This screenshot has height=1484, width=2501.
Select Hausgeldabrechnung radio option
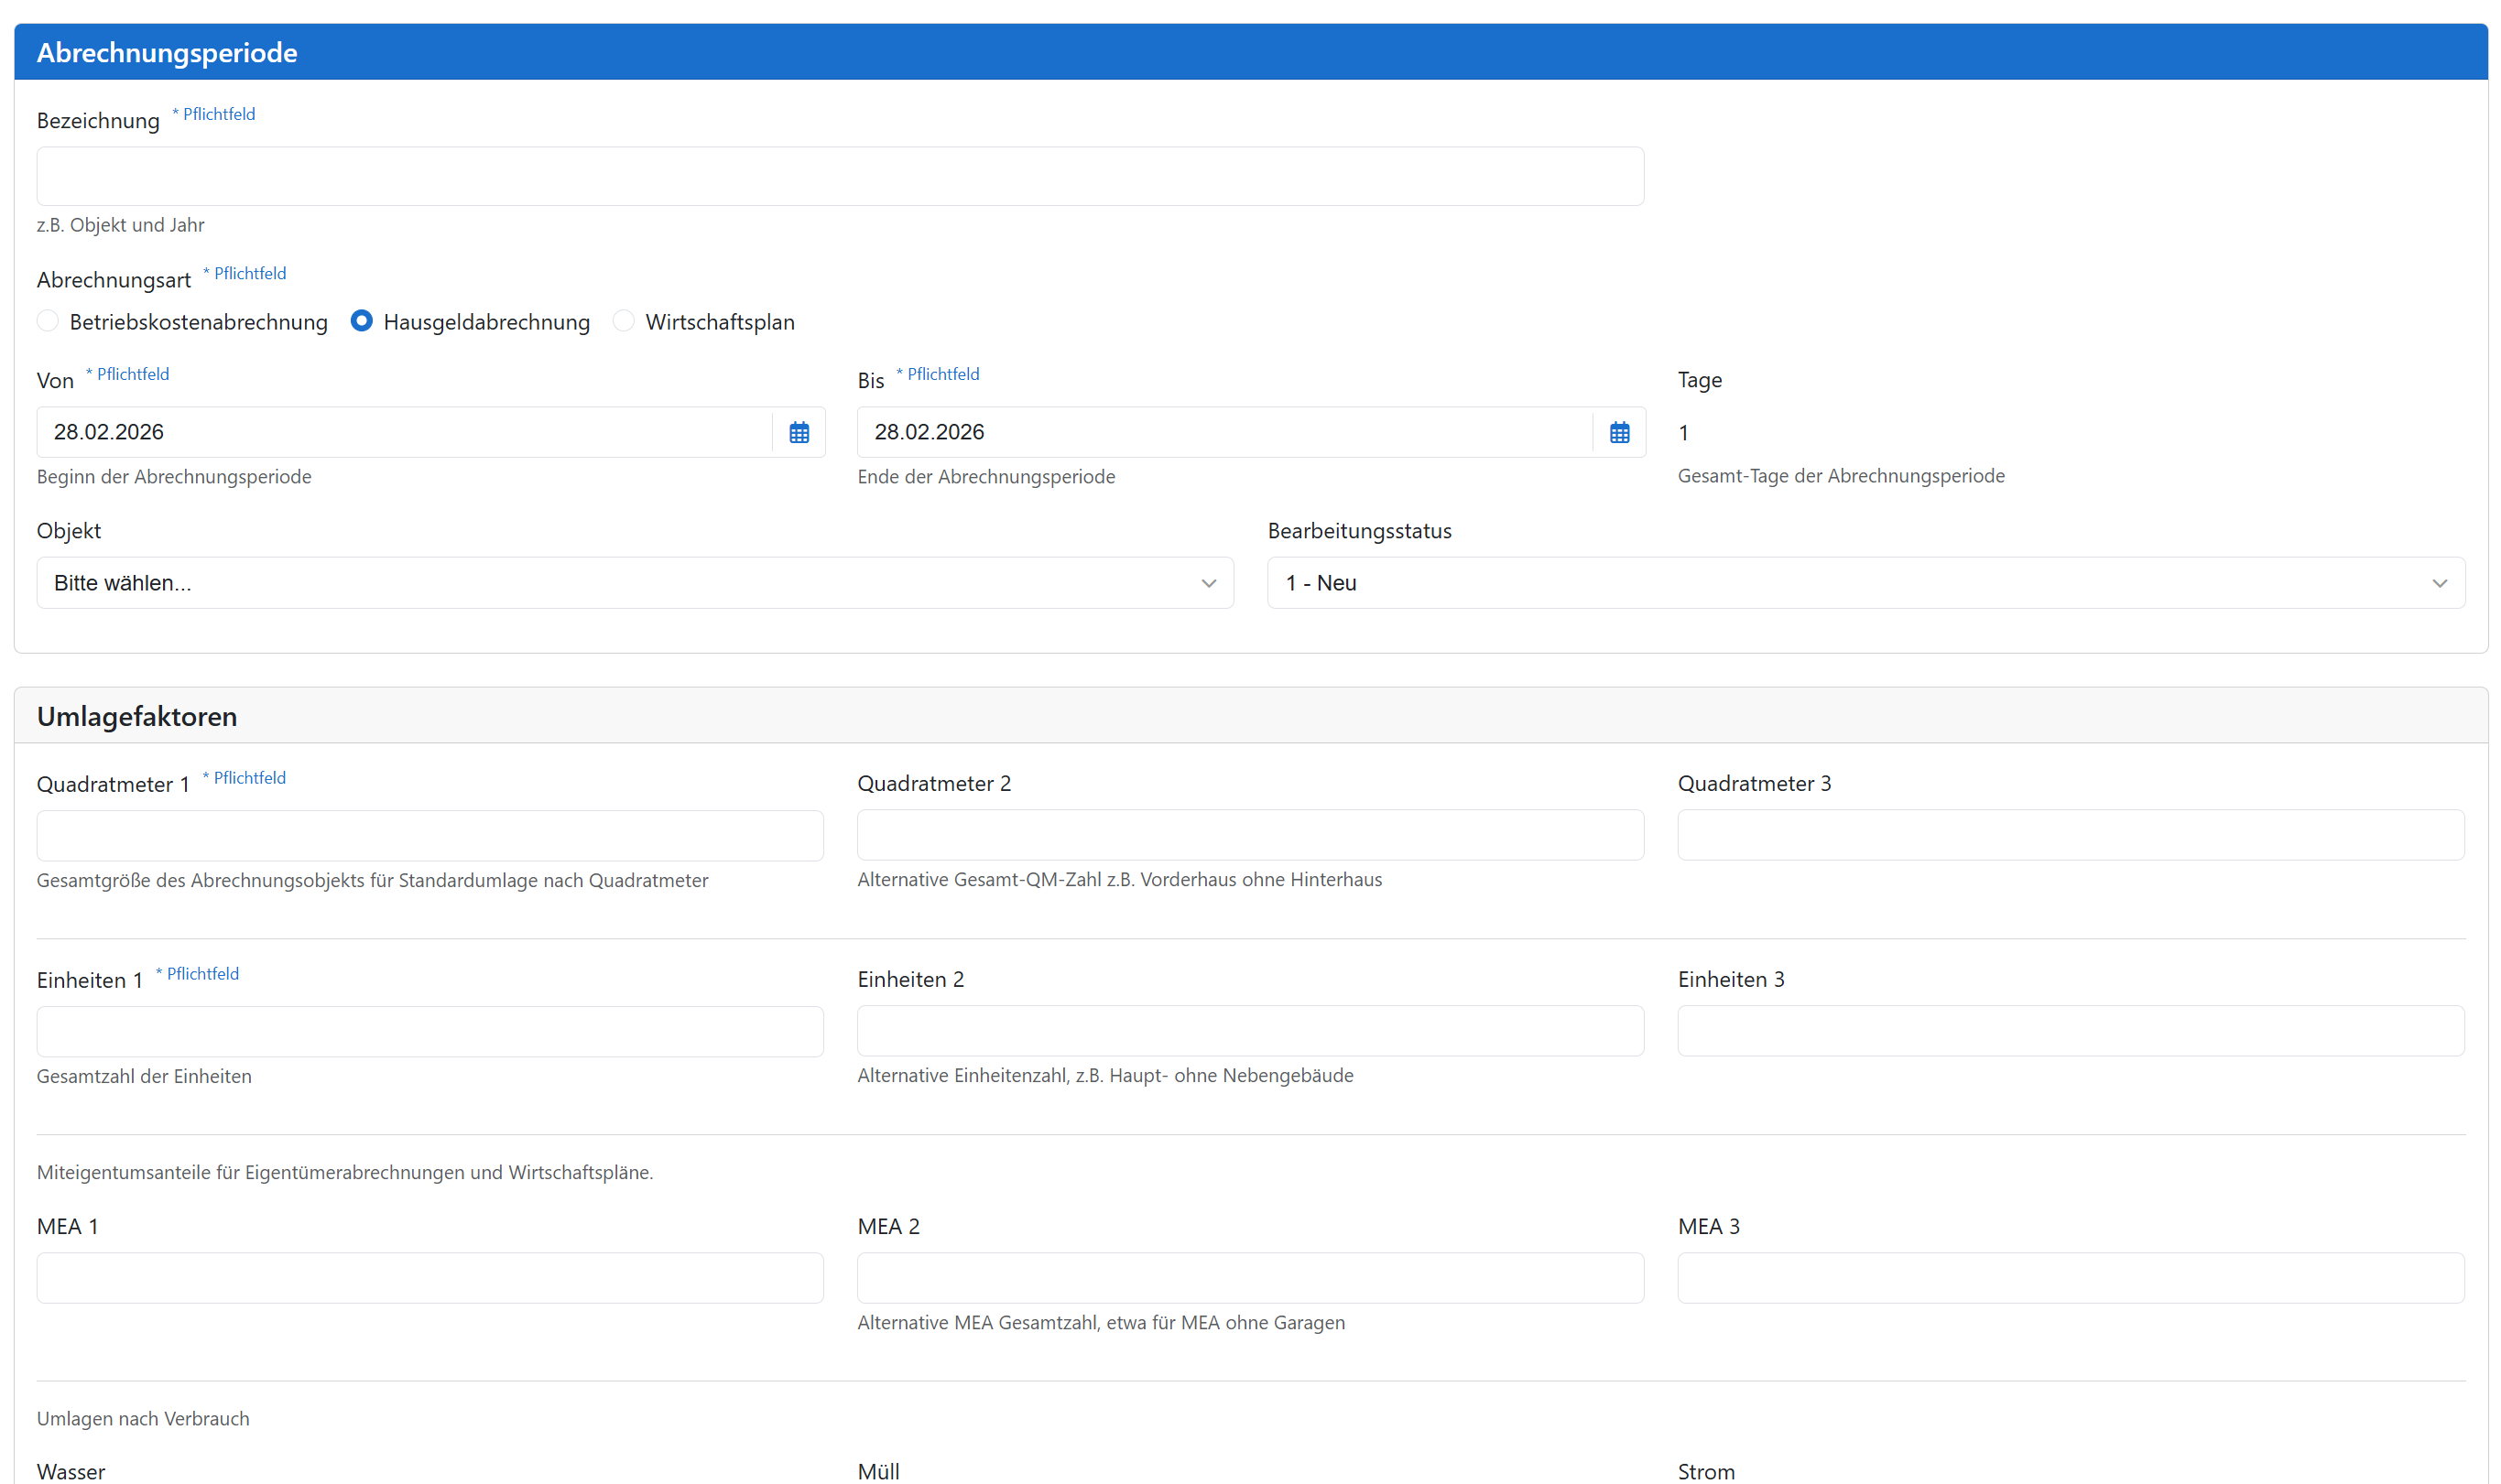362,321
